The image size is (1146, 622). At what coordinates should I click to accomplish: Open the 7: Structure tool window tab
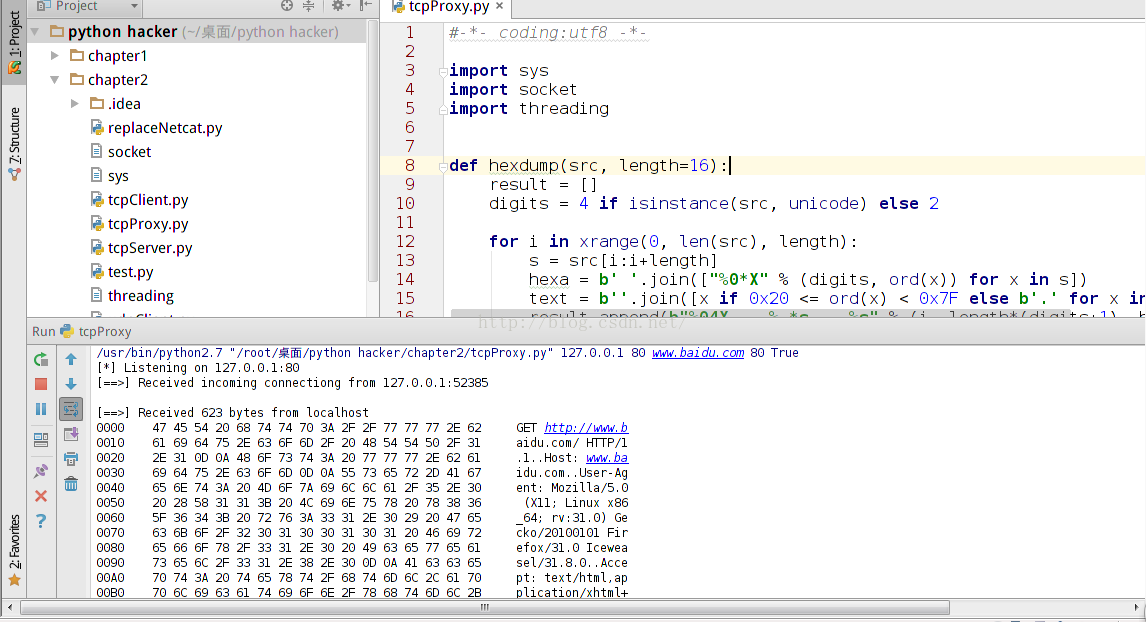pyautogui.click(x=14, y=144)
